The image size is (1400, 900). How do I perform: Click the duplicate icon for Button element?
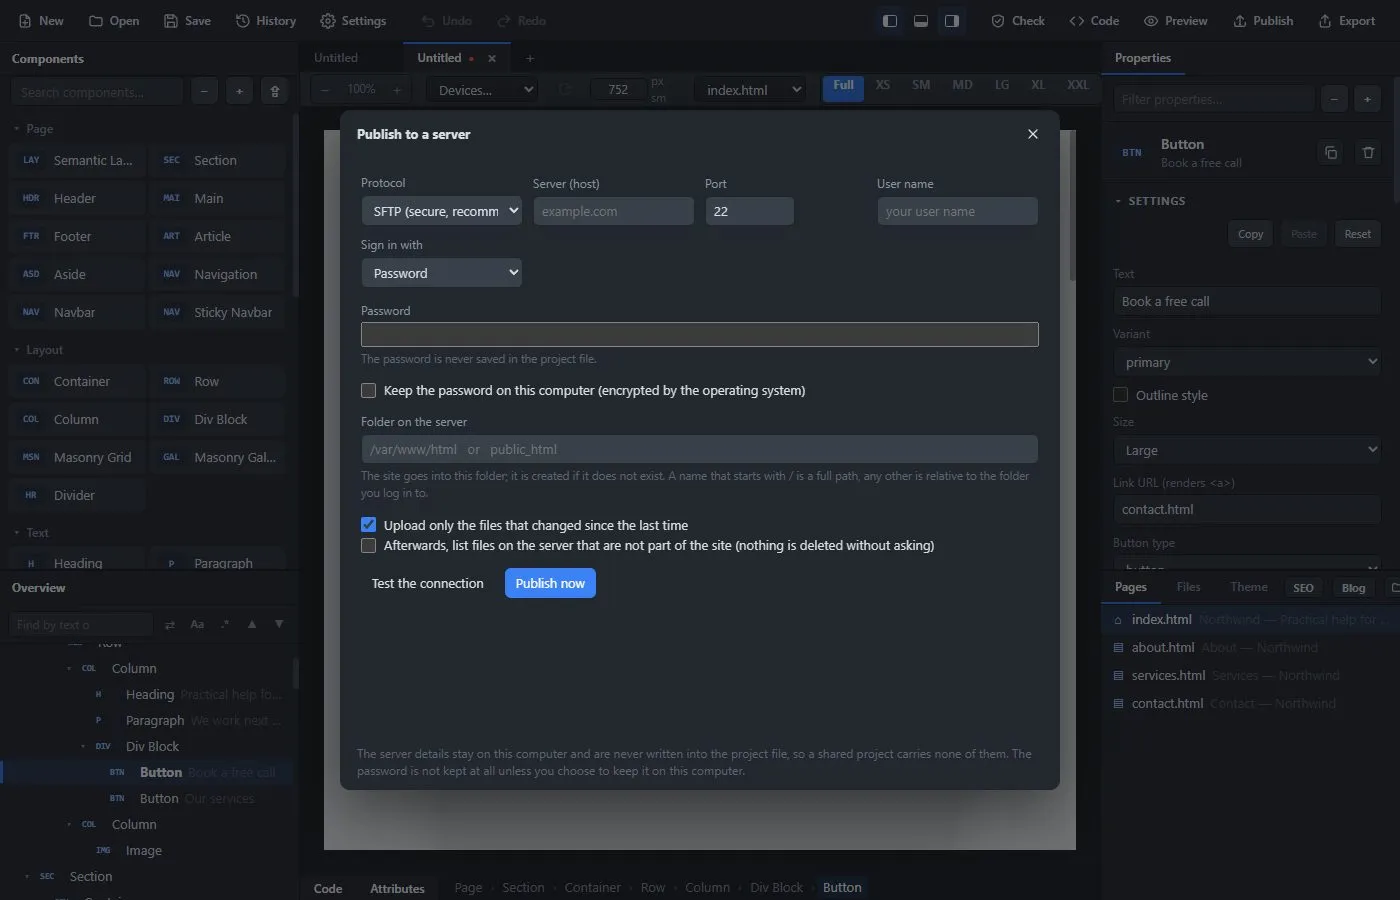tap(1331, 153)
